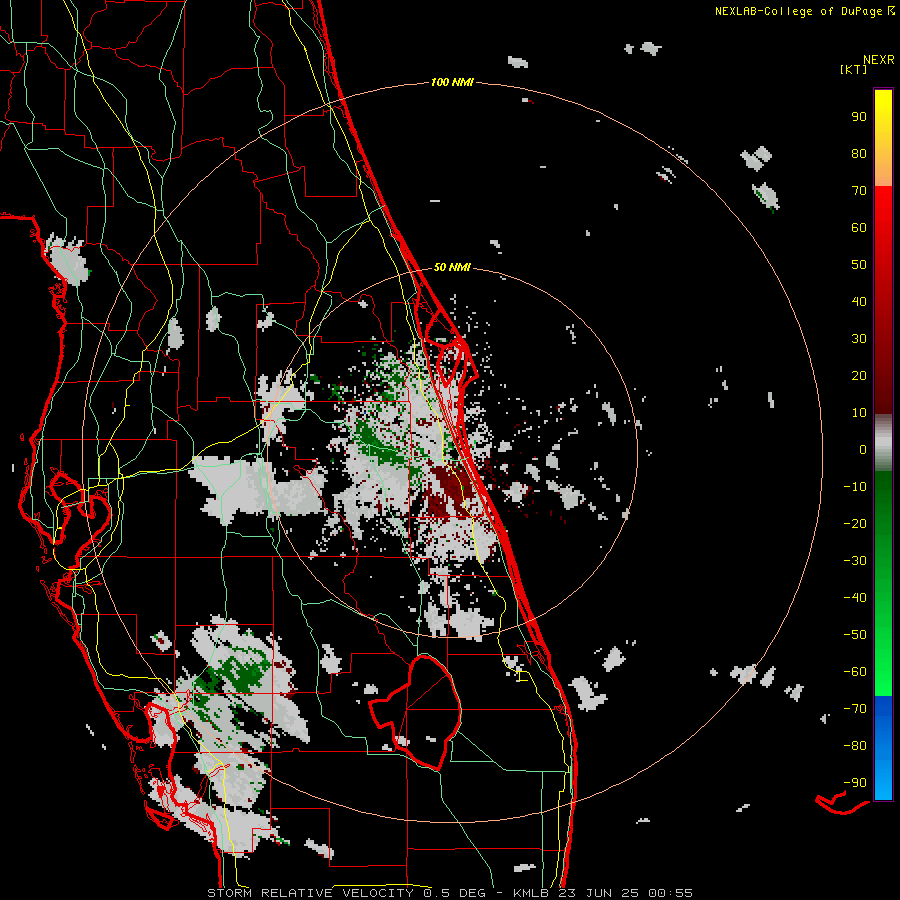The image size is (900, 900).
Task: Click the -50 value on the velocity scale
Action: [x=855, y=635]
